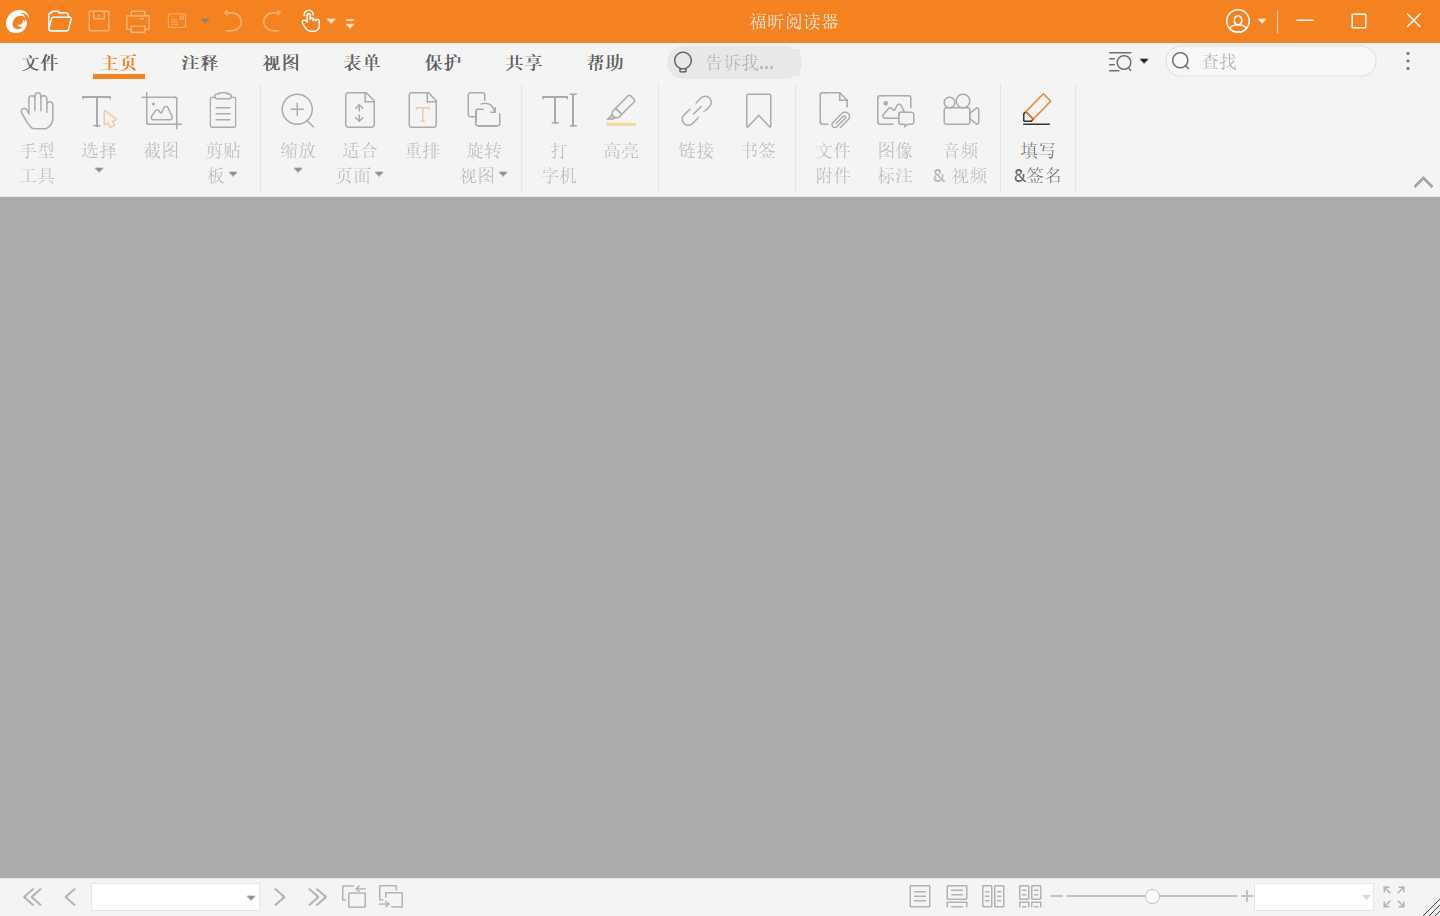Switch to the Help (帮助) tab
Screen dimensions: 1440x916
click(x=605, y=63)
